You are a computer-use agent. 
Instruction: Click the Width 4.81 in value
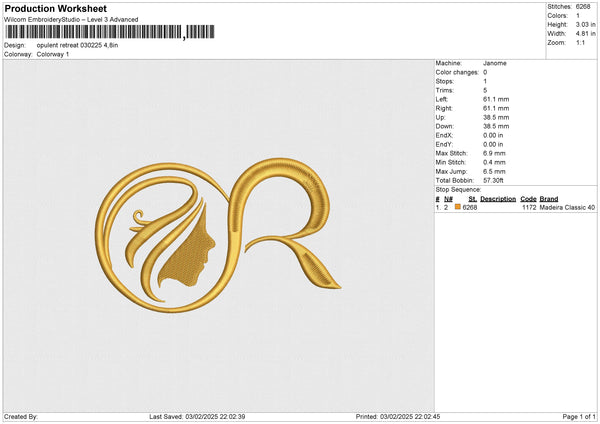coord(584,34)
